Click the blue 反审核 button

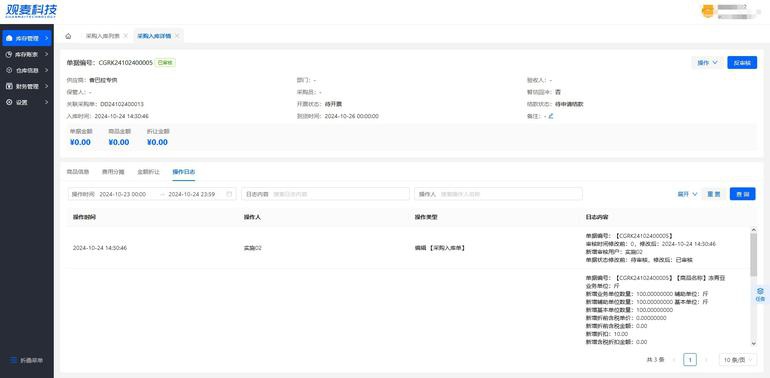(742, 63)
